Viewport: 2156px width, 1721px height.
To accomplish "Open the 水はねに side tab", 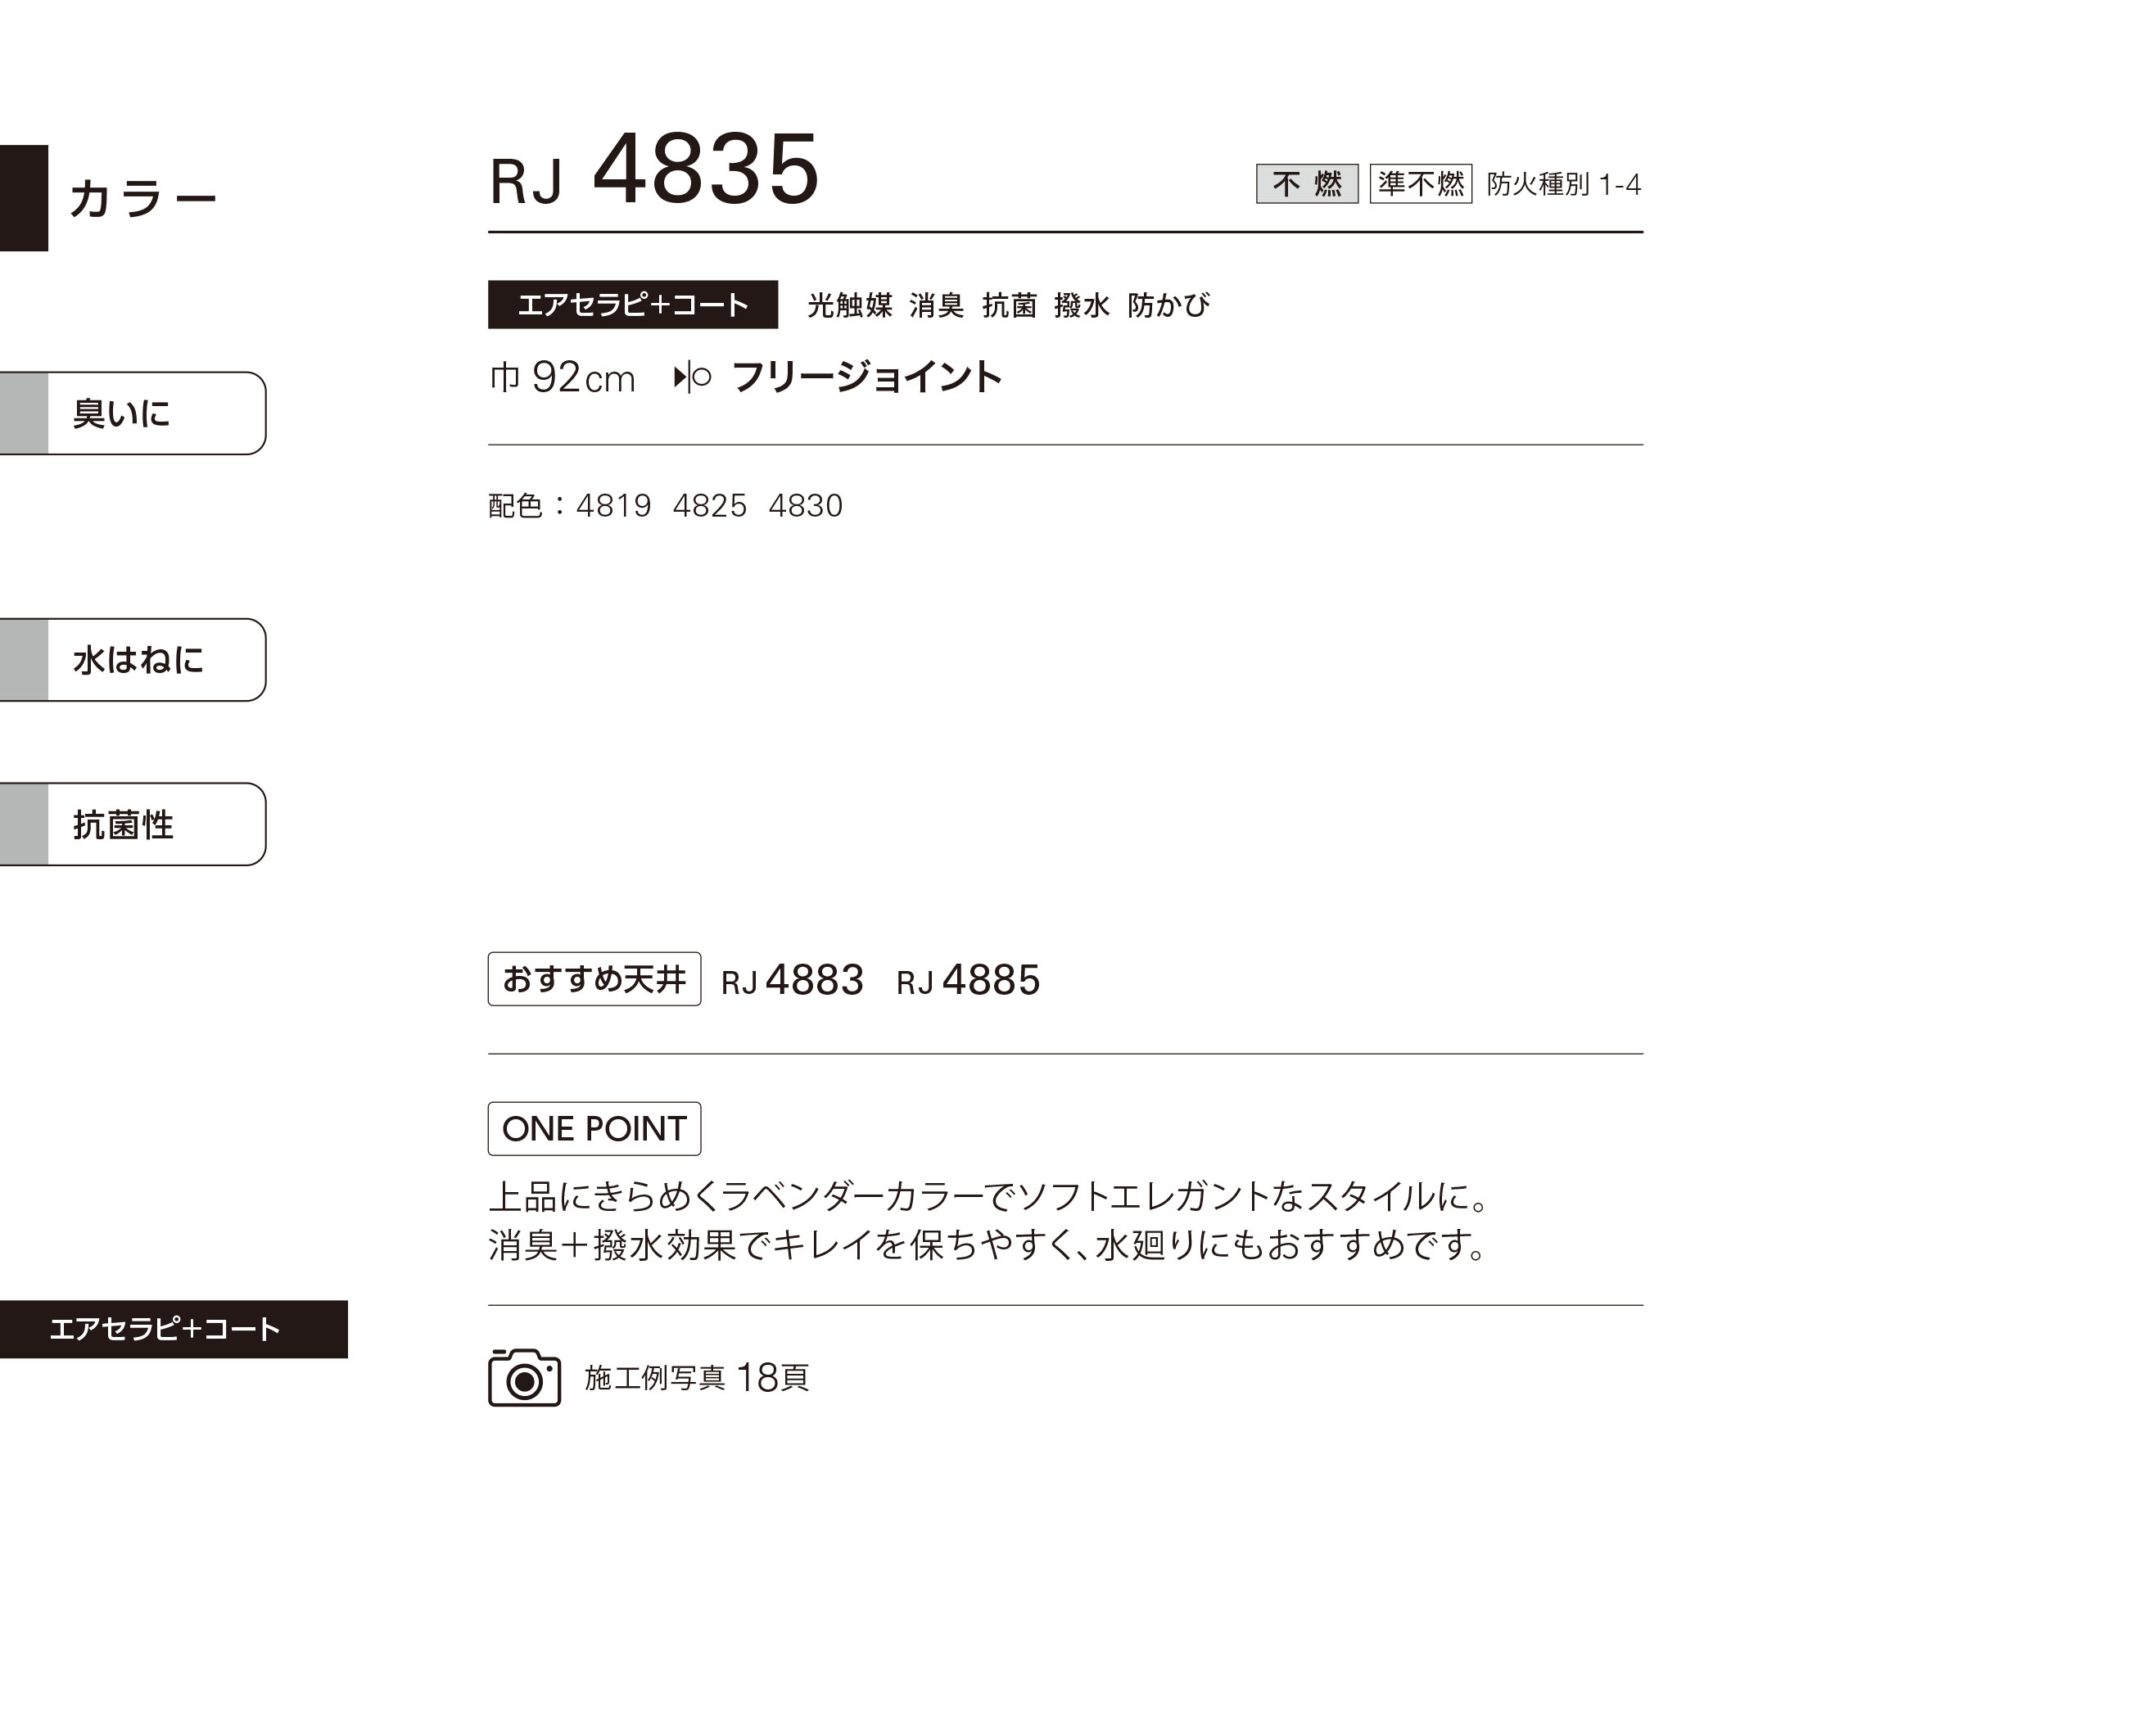I will click(133, 659).
